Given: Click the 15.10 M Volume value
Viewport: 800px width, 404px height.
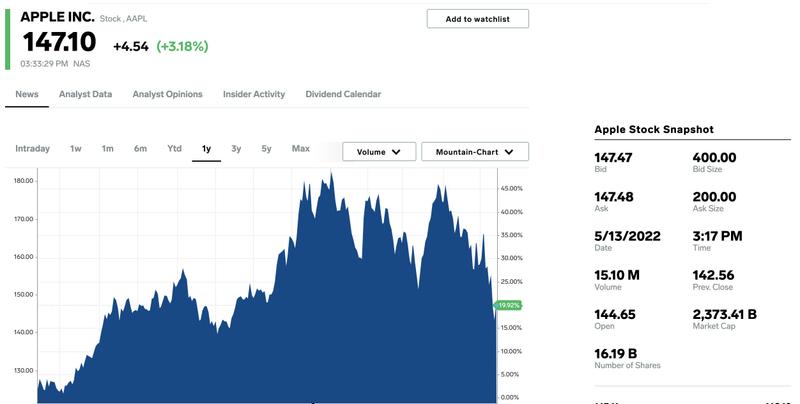Looking at the screenshot, I should pyautogui.click(x=617, y=275).
